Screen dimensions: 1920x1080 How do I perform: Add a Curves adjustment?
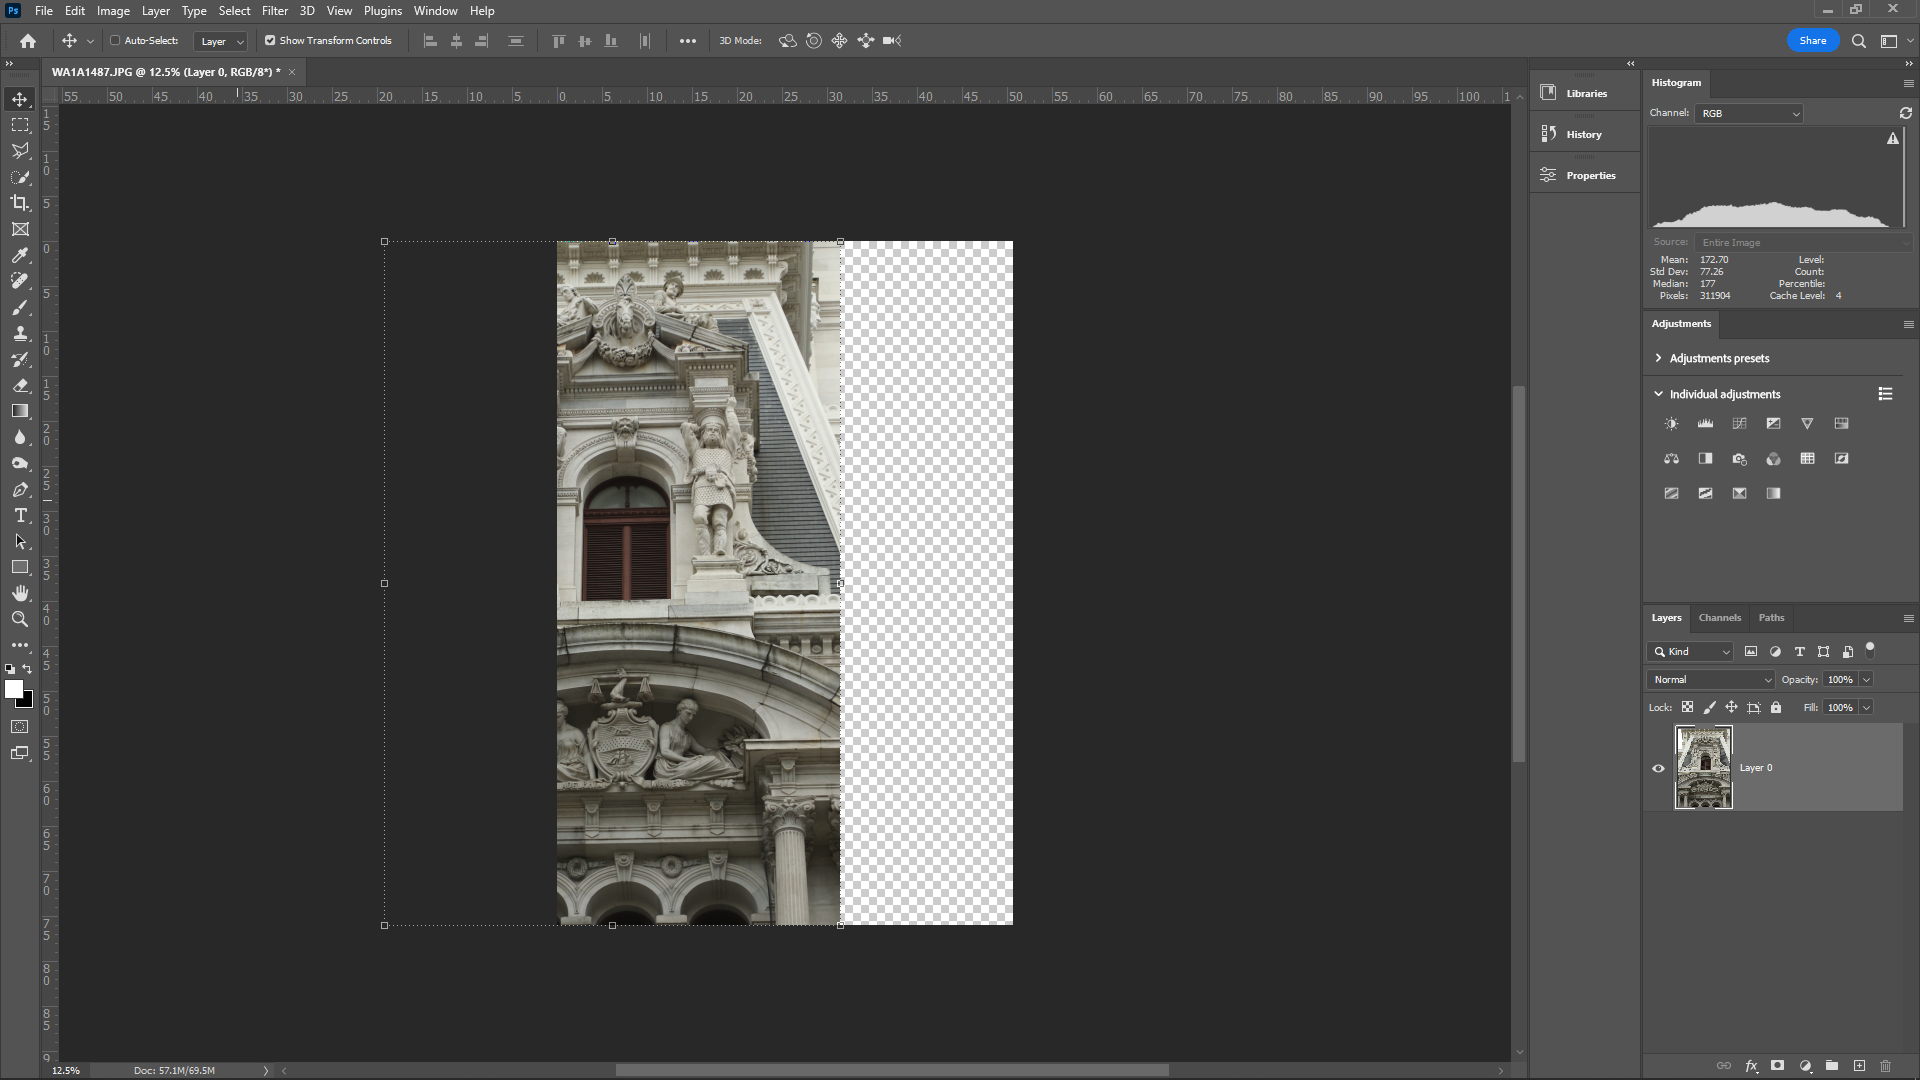(x=1739, y=423)
